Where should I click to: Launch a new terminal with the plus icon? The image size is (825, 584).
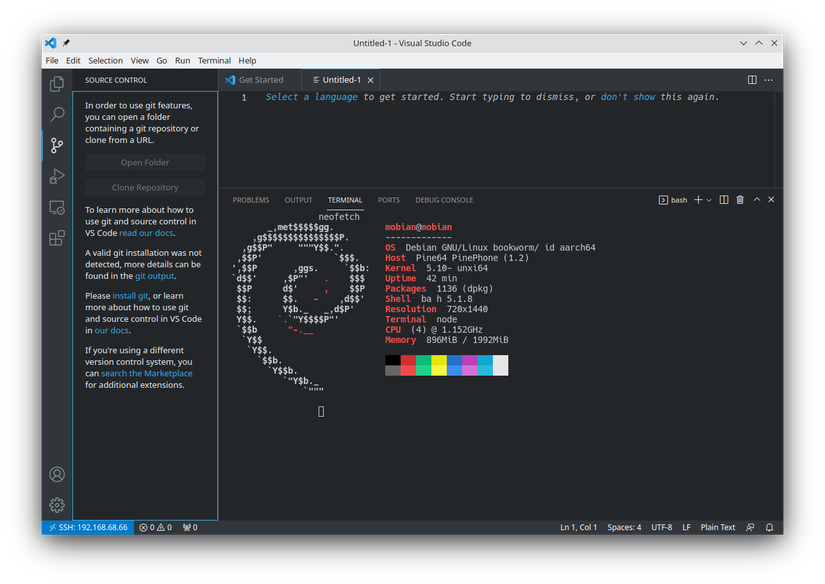tap(698, 199)
